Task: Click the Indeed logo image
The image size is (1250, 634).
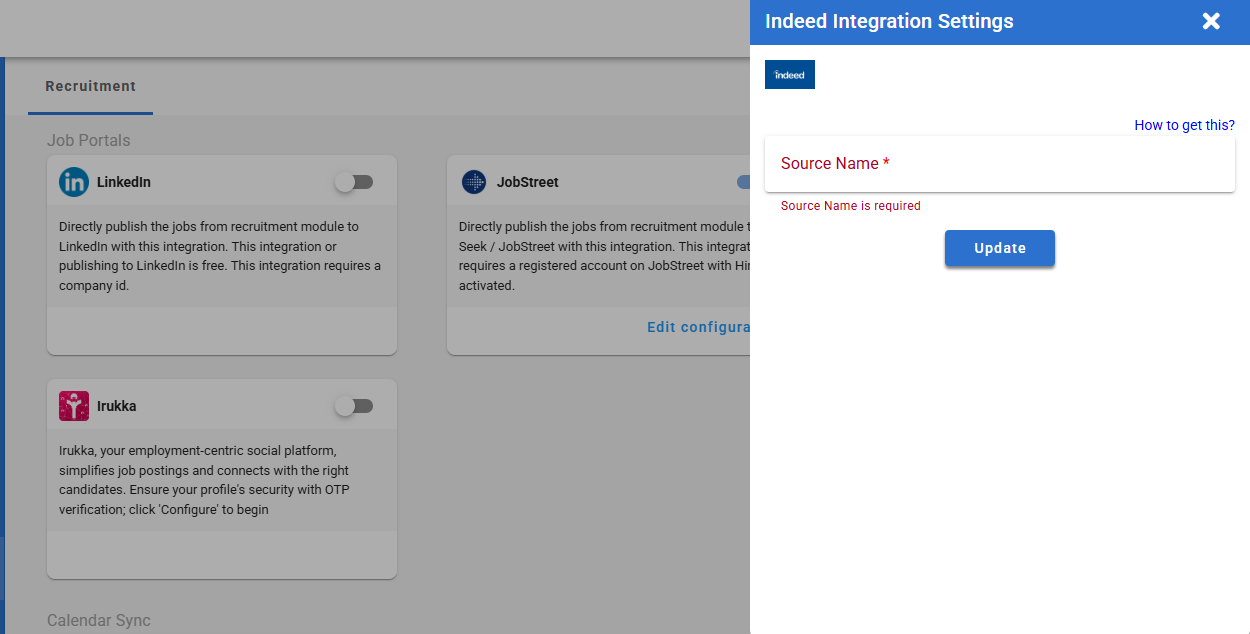Action: (790, 75)
